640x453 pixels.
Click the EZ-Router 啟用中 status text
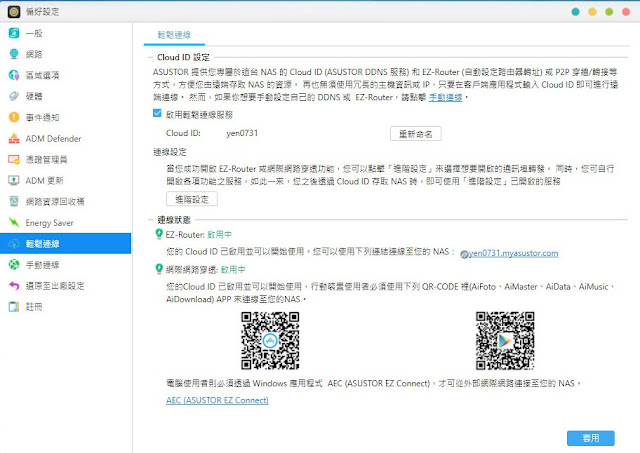220,234
